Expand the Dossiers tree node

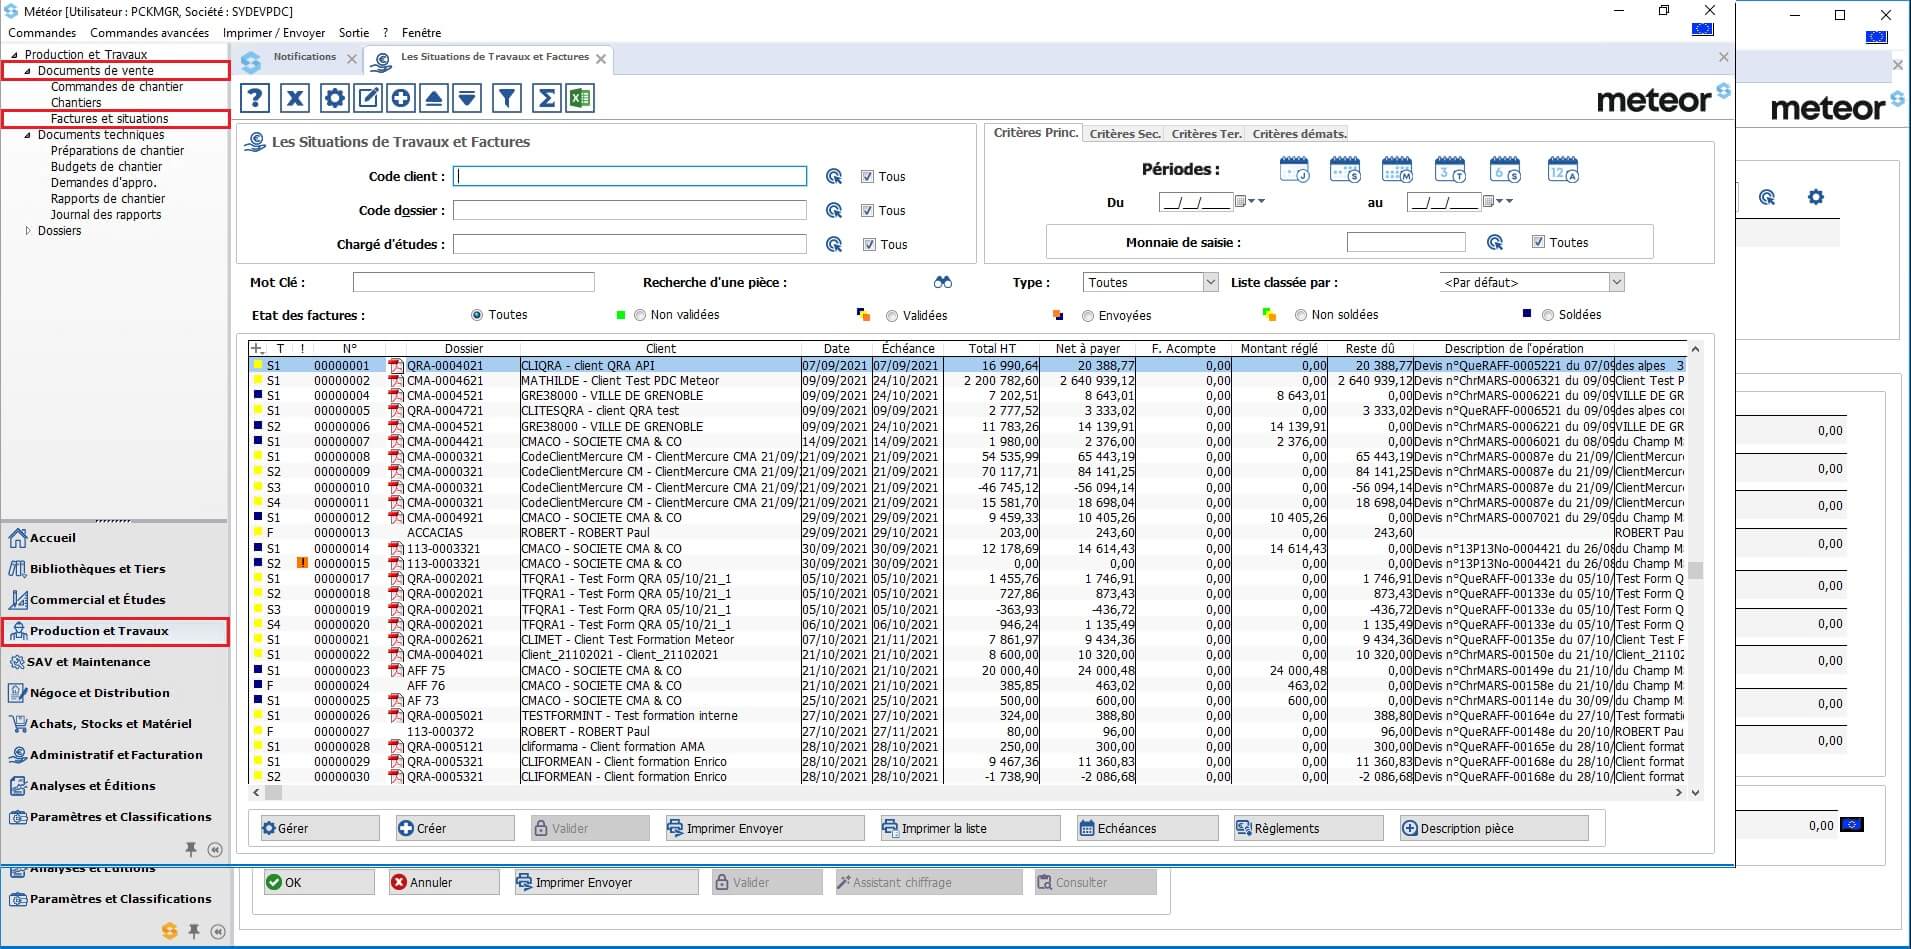point(27,231)
